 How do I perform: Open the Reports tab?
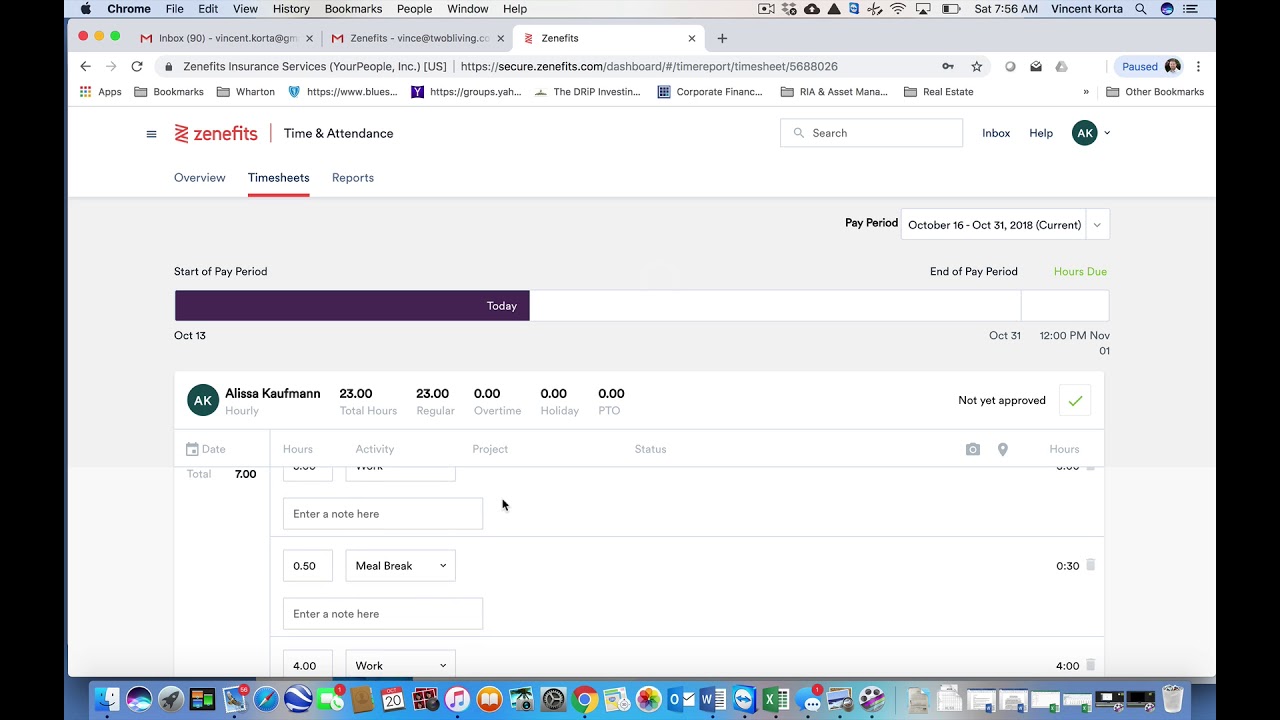click(x=353, y=178)
